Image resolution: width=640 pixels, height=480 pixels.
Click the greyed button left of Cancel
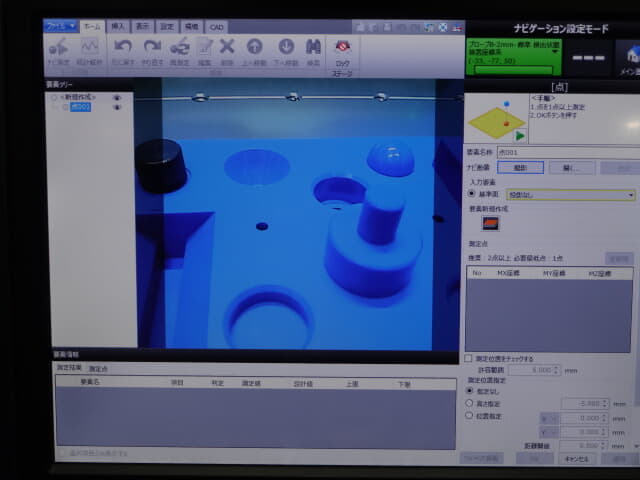534,459
